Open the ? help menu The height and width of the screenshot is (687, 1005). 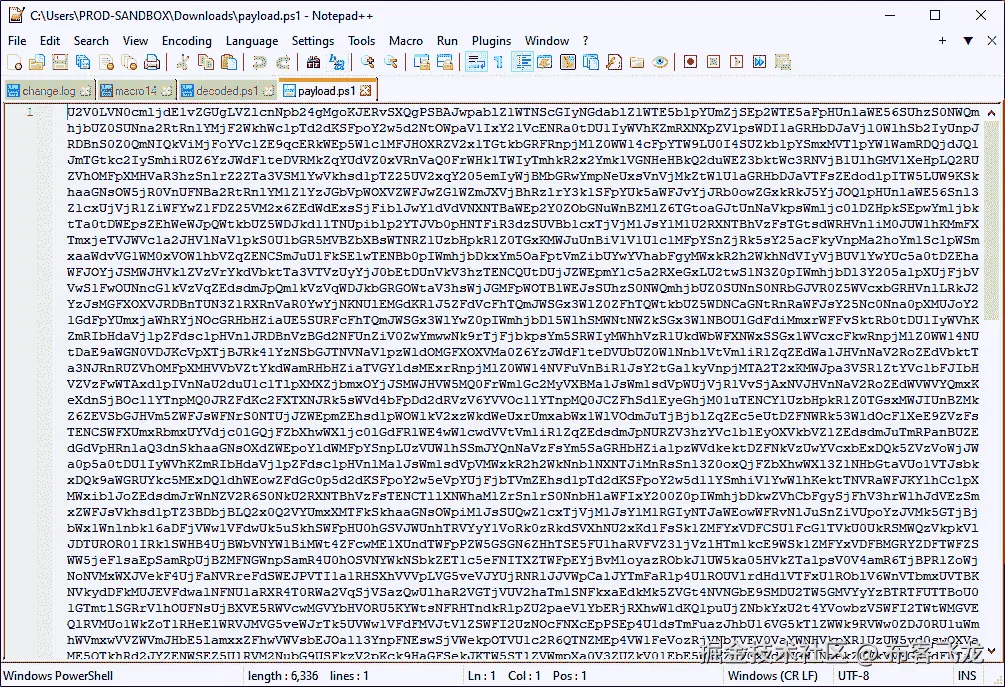point(585,40)
